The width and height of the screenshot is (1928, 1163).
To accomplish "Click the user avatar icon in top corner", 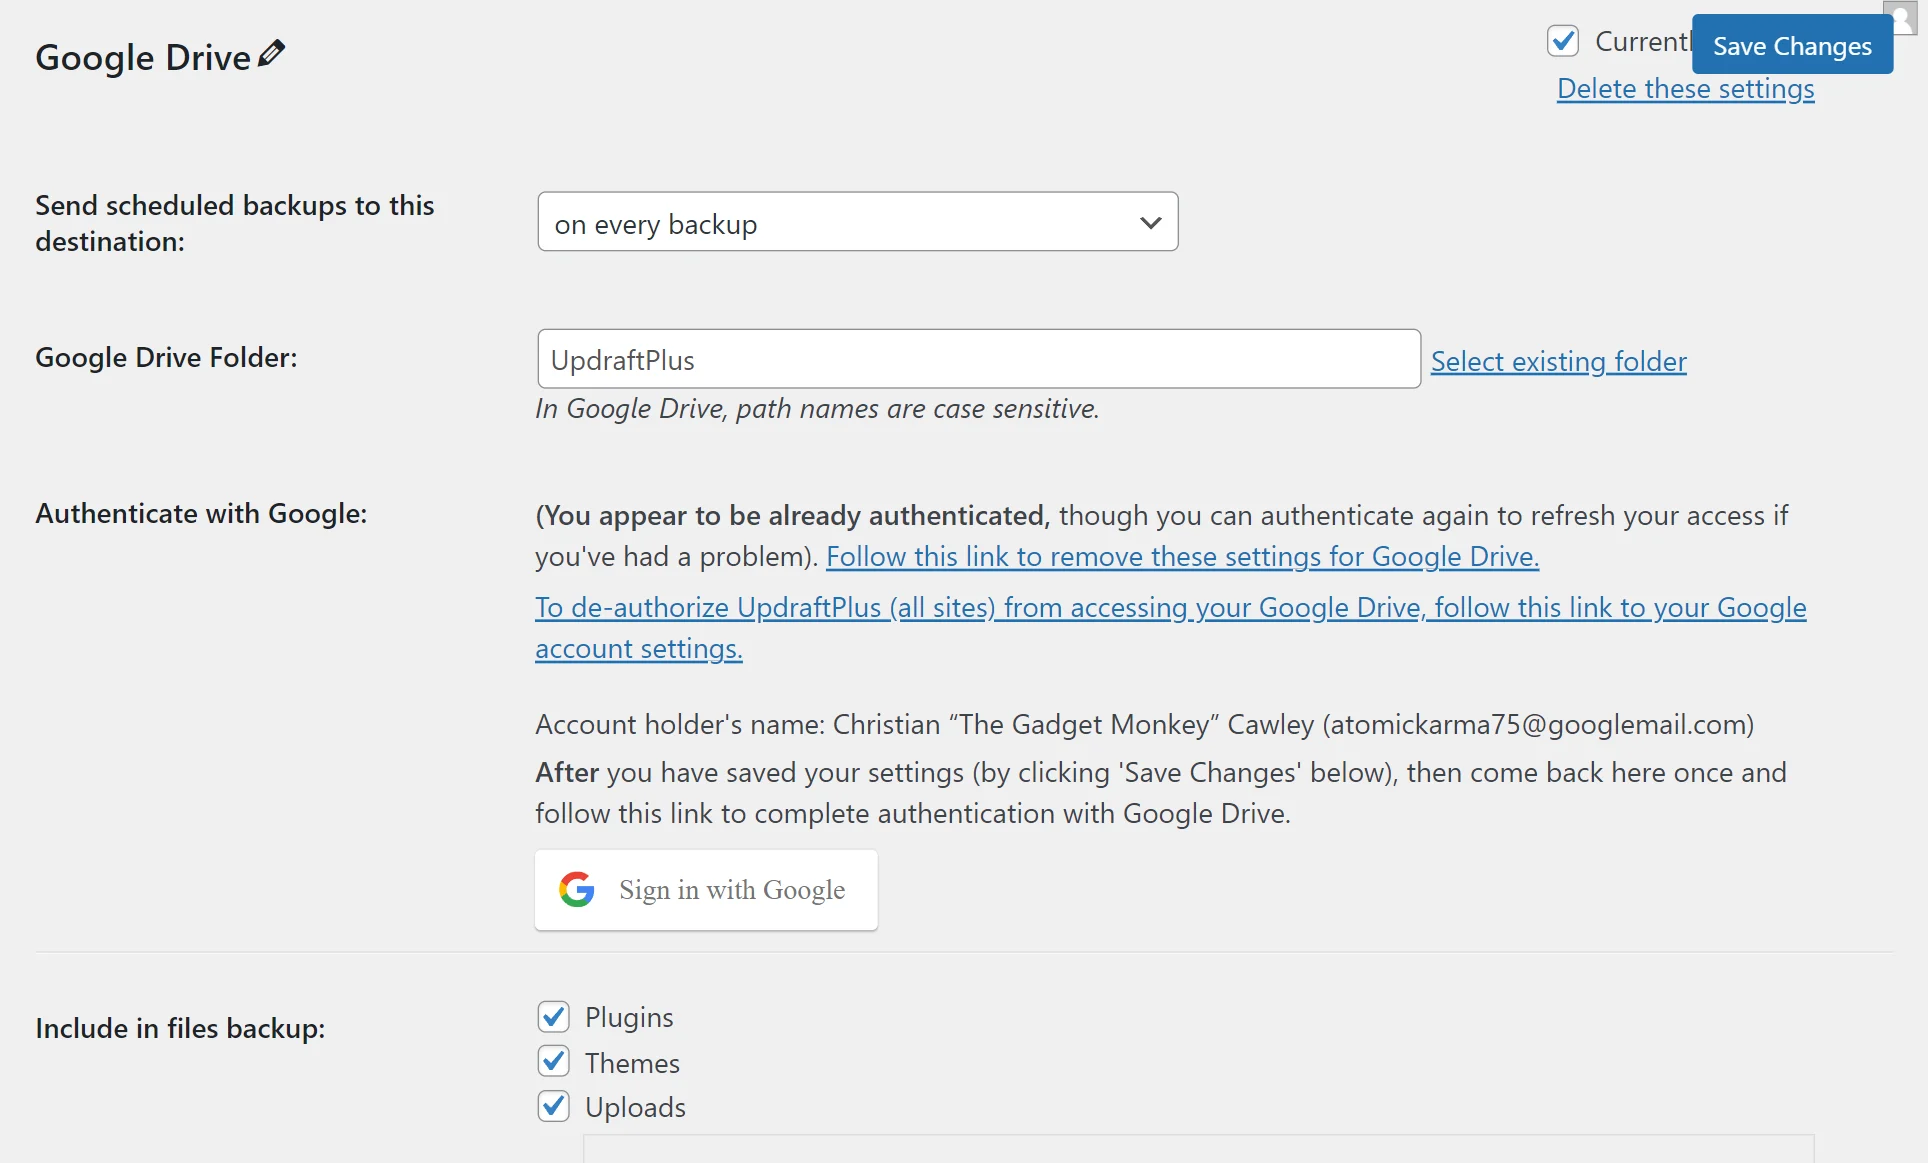I will (x=1901, y=17).
